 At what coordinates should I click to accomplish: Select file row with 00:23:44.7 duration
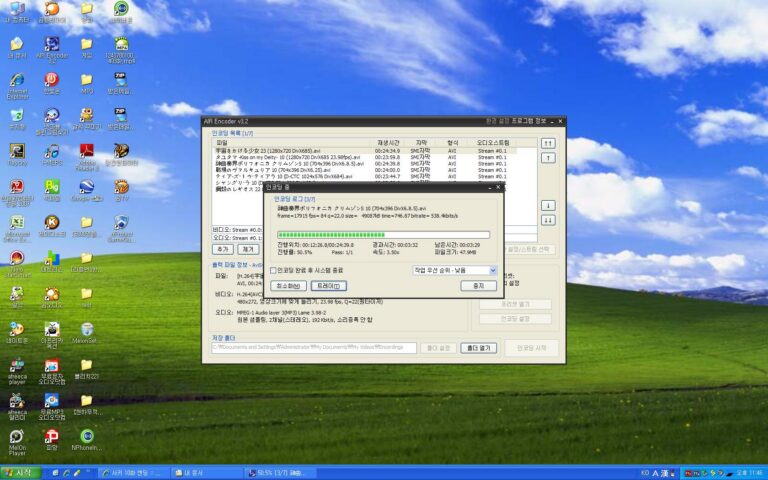(x=364, y=176)
